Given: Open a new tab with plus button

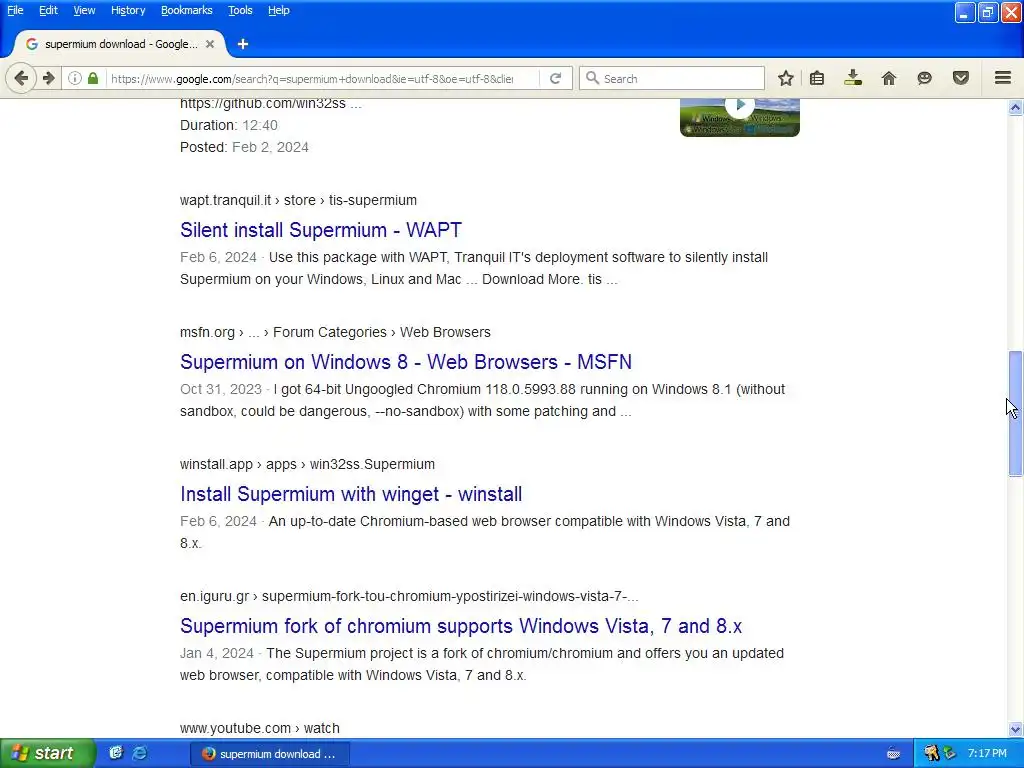Looking at the screenshot, I should 243,44.
